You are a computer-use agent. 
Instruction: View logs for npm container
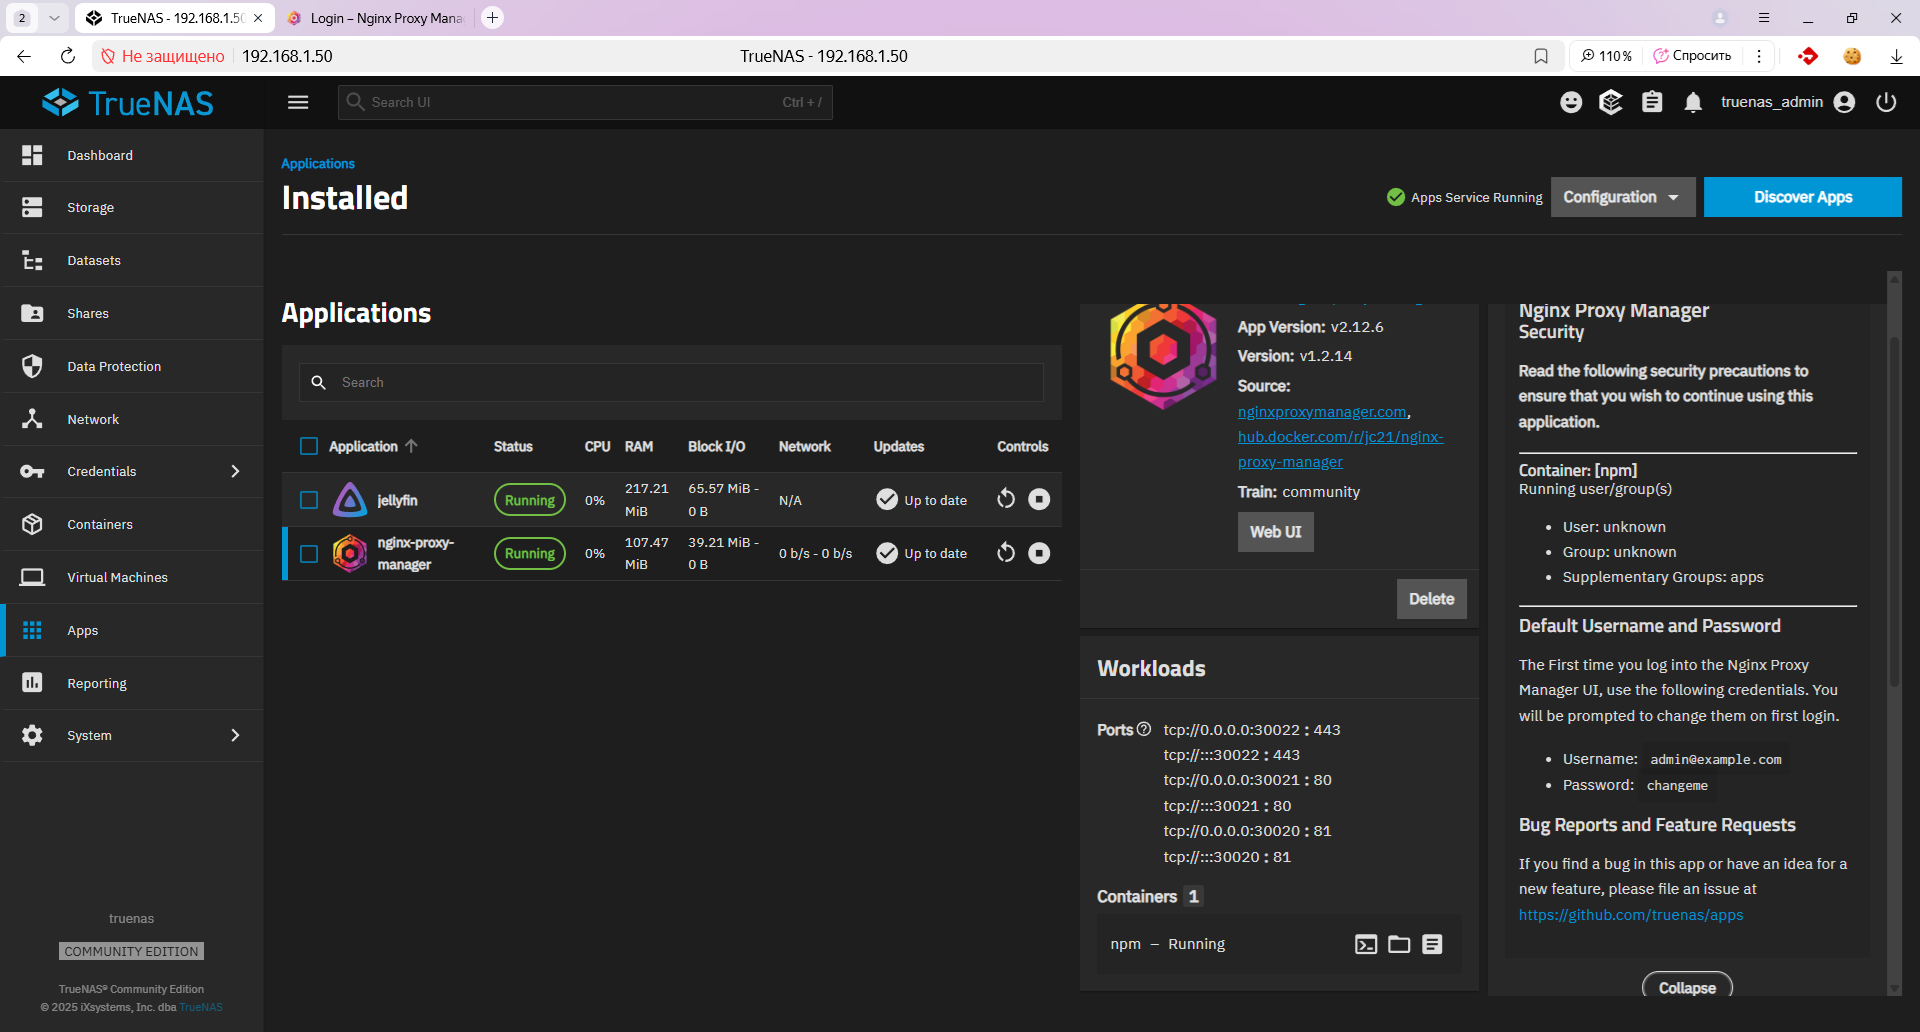pyautogui.click(x=1432, y=944)
